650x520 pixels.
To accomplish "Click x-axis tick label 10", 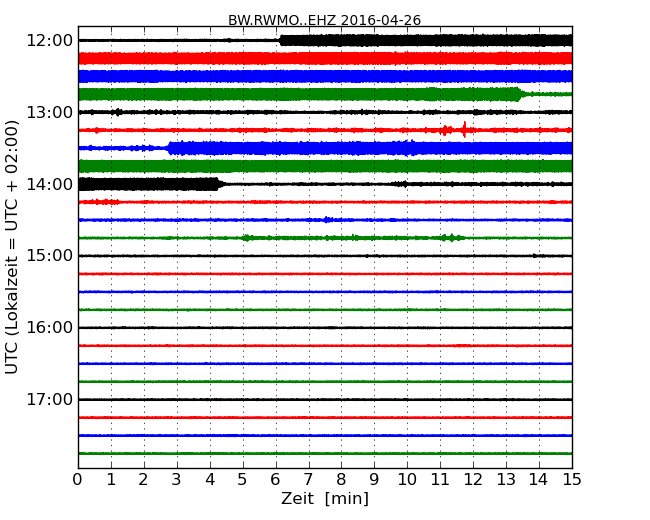I will (407, 480).
